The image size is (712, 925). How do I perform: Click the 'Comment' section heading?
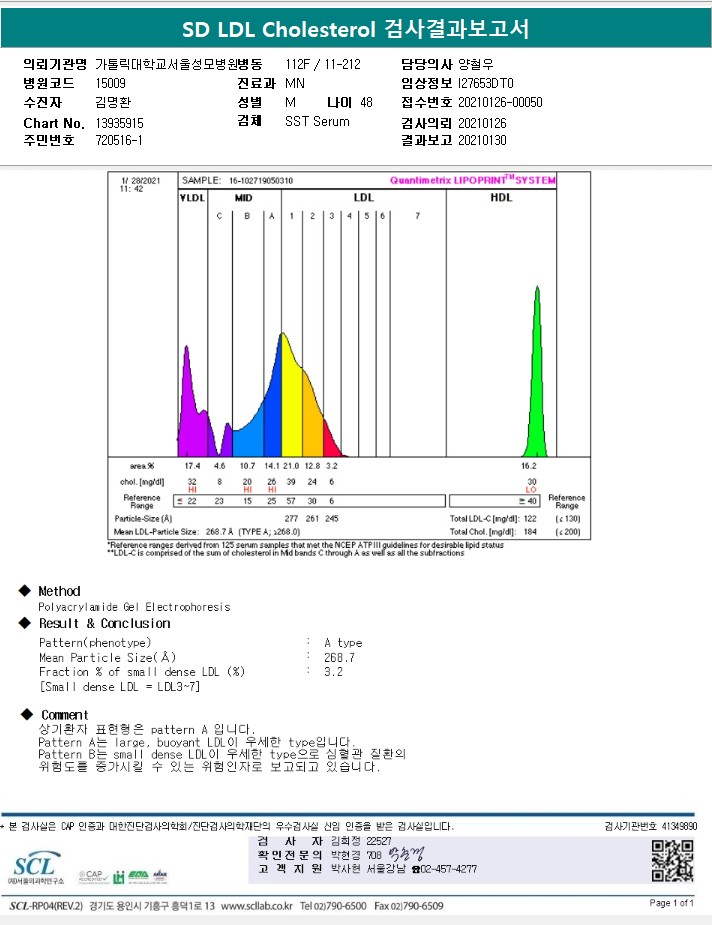coord(64,715)
